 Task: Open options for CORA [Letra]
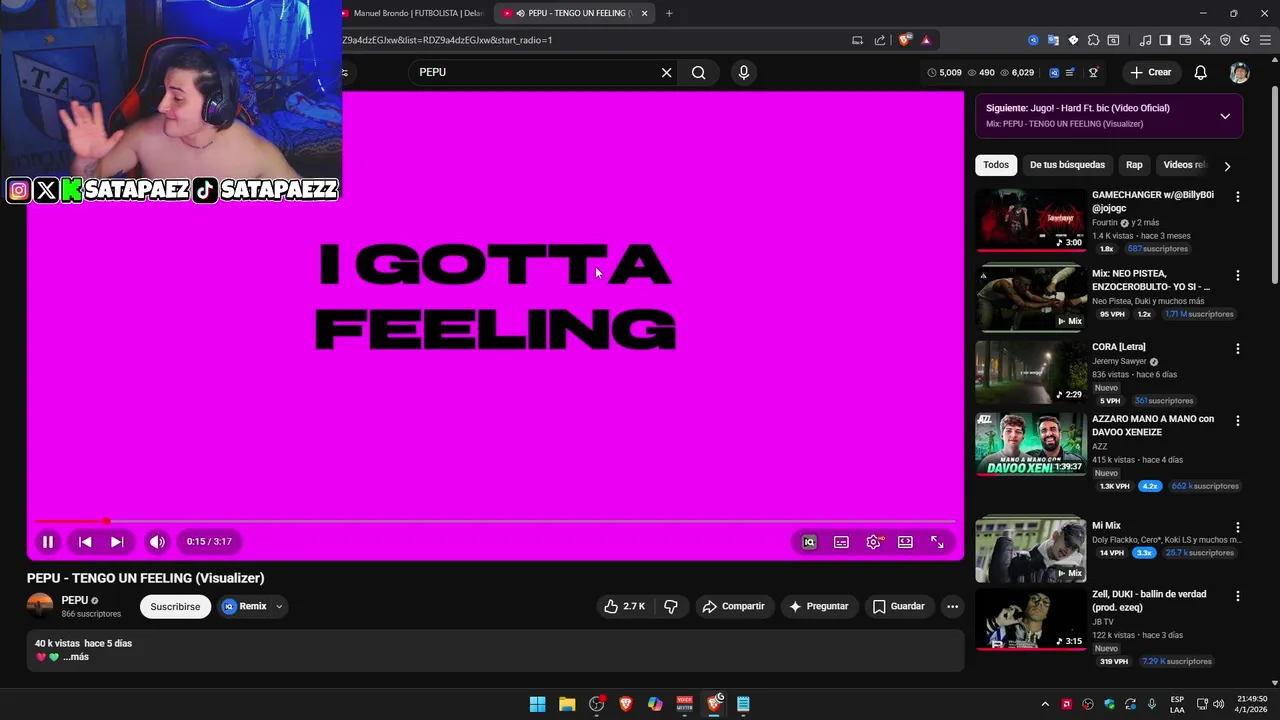1238,349
